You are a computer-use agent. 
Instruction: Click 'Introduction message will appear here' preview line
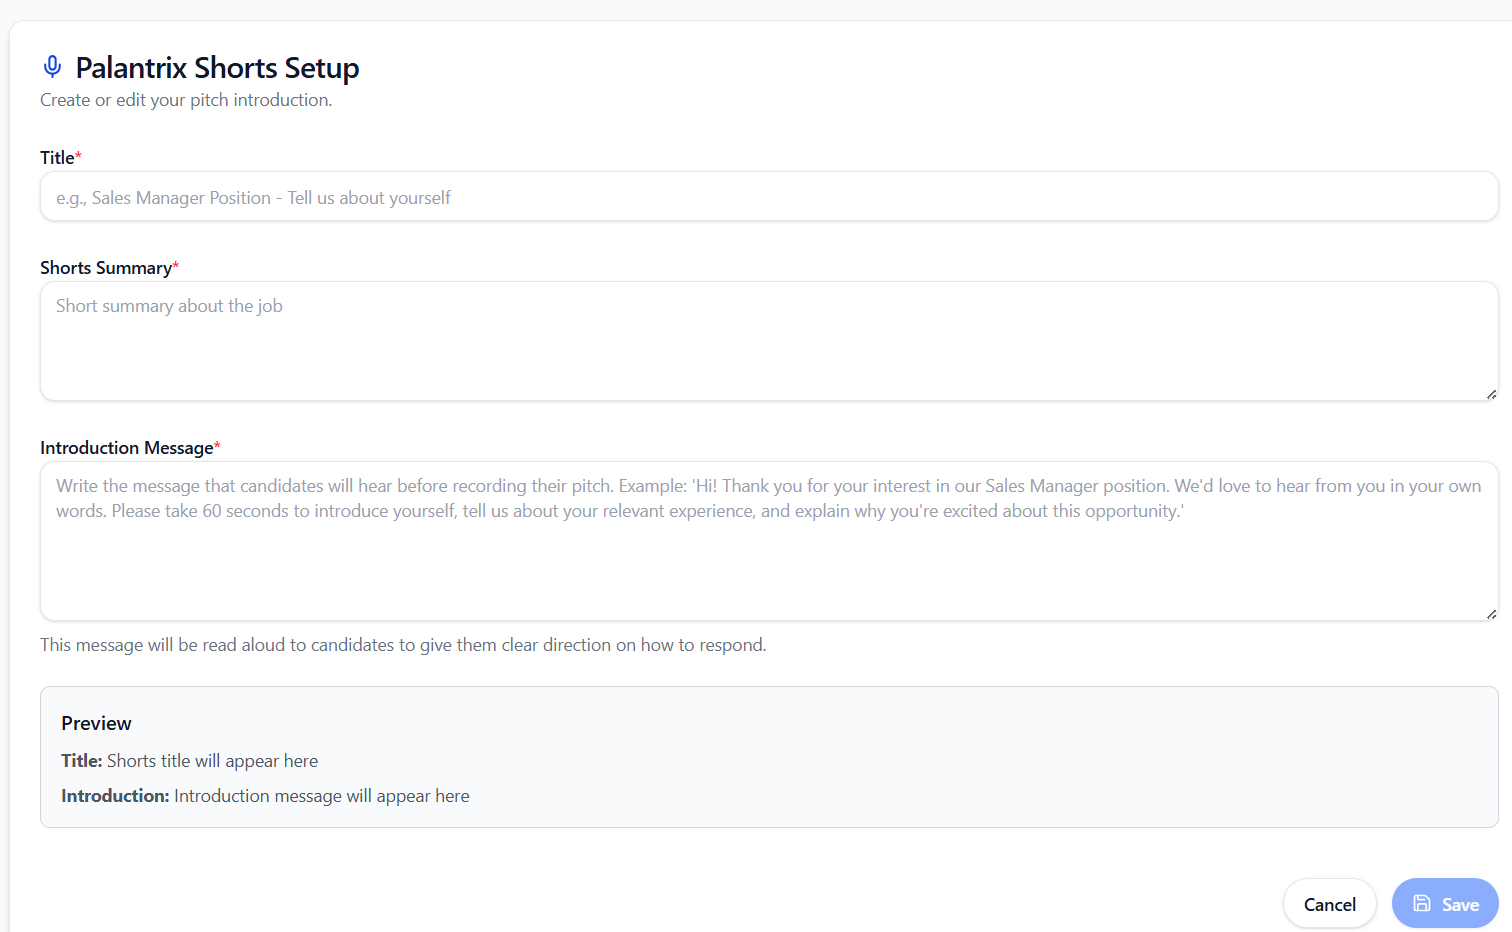321,796
